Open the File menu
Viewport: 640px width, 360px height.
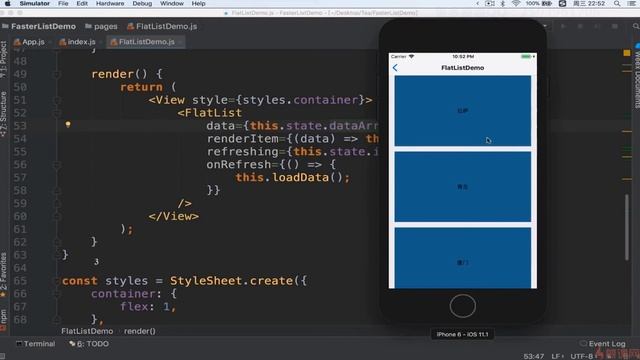pos(63,4)
